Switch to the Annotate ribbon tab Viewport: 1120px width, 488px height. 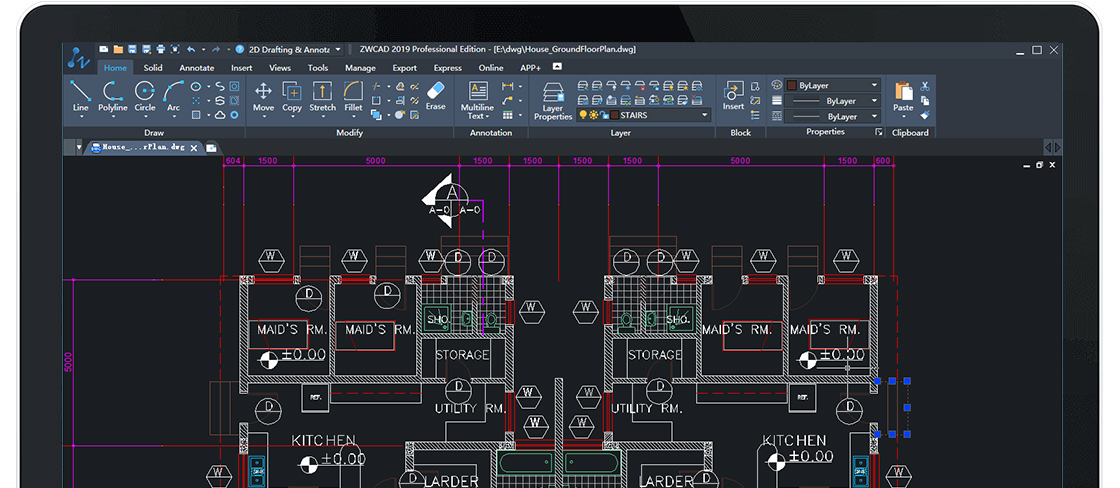[196, 68]
